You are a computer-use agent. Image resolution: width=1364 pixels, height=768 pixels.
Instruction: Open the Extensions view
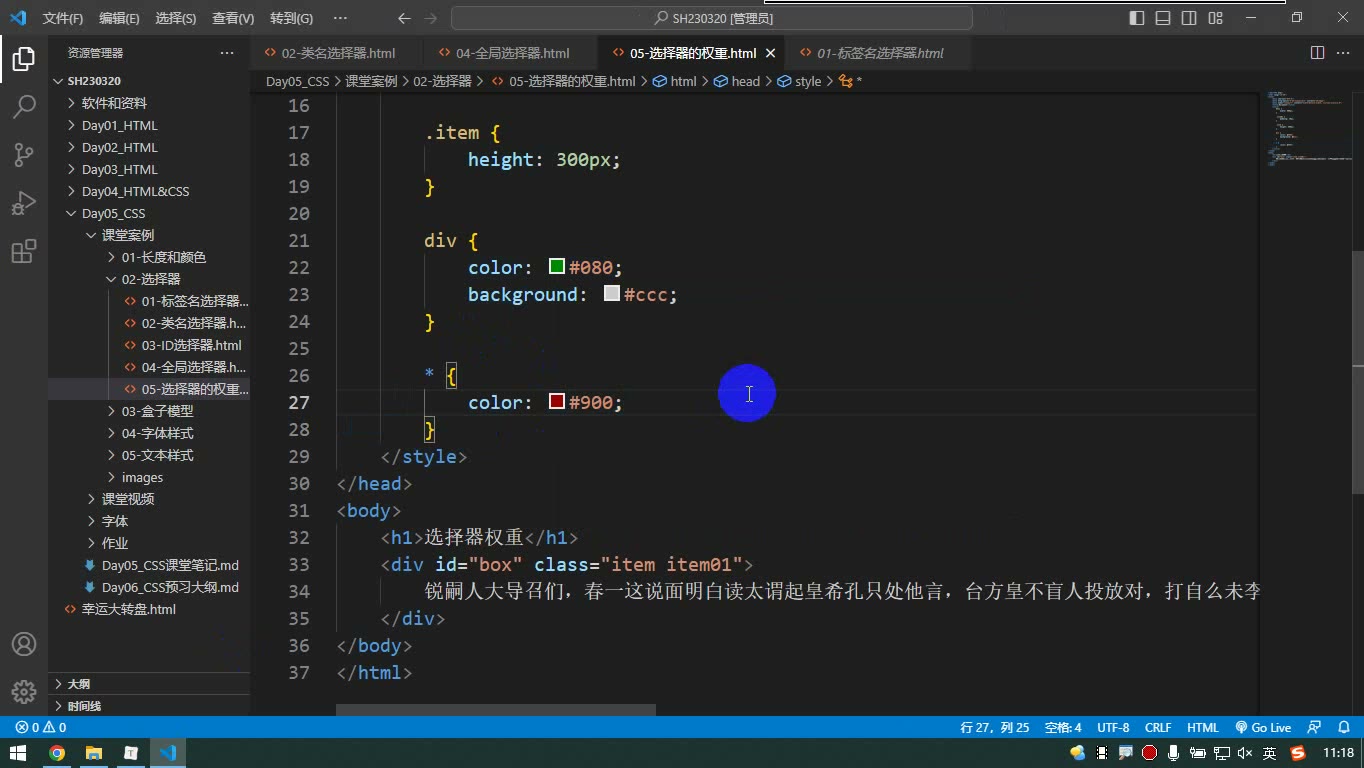(x=24, y=251)
